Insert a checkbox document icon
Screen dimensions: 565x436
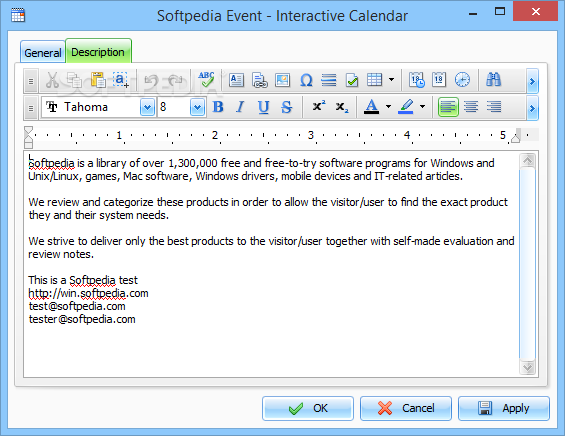point(352,80)
